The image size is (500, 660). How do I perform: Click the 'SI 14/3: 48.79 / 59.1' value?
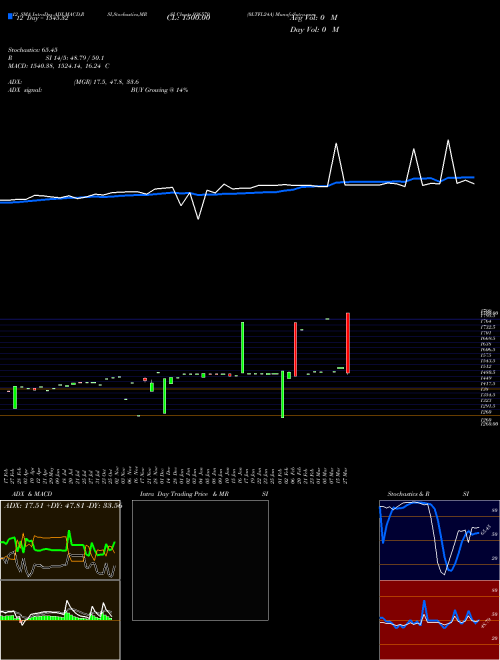[75, 58]
